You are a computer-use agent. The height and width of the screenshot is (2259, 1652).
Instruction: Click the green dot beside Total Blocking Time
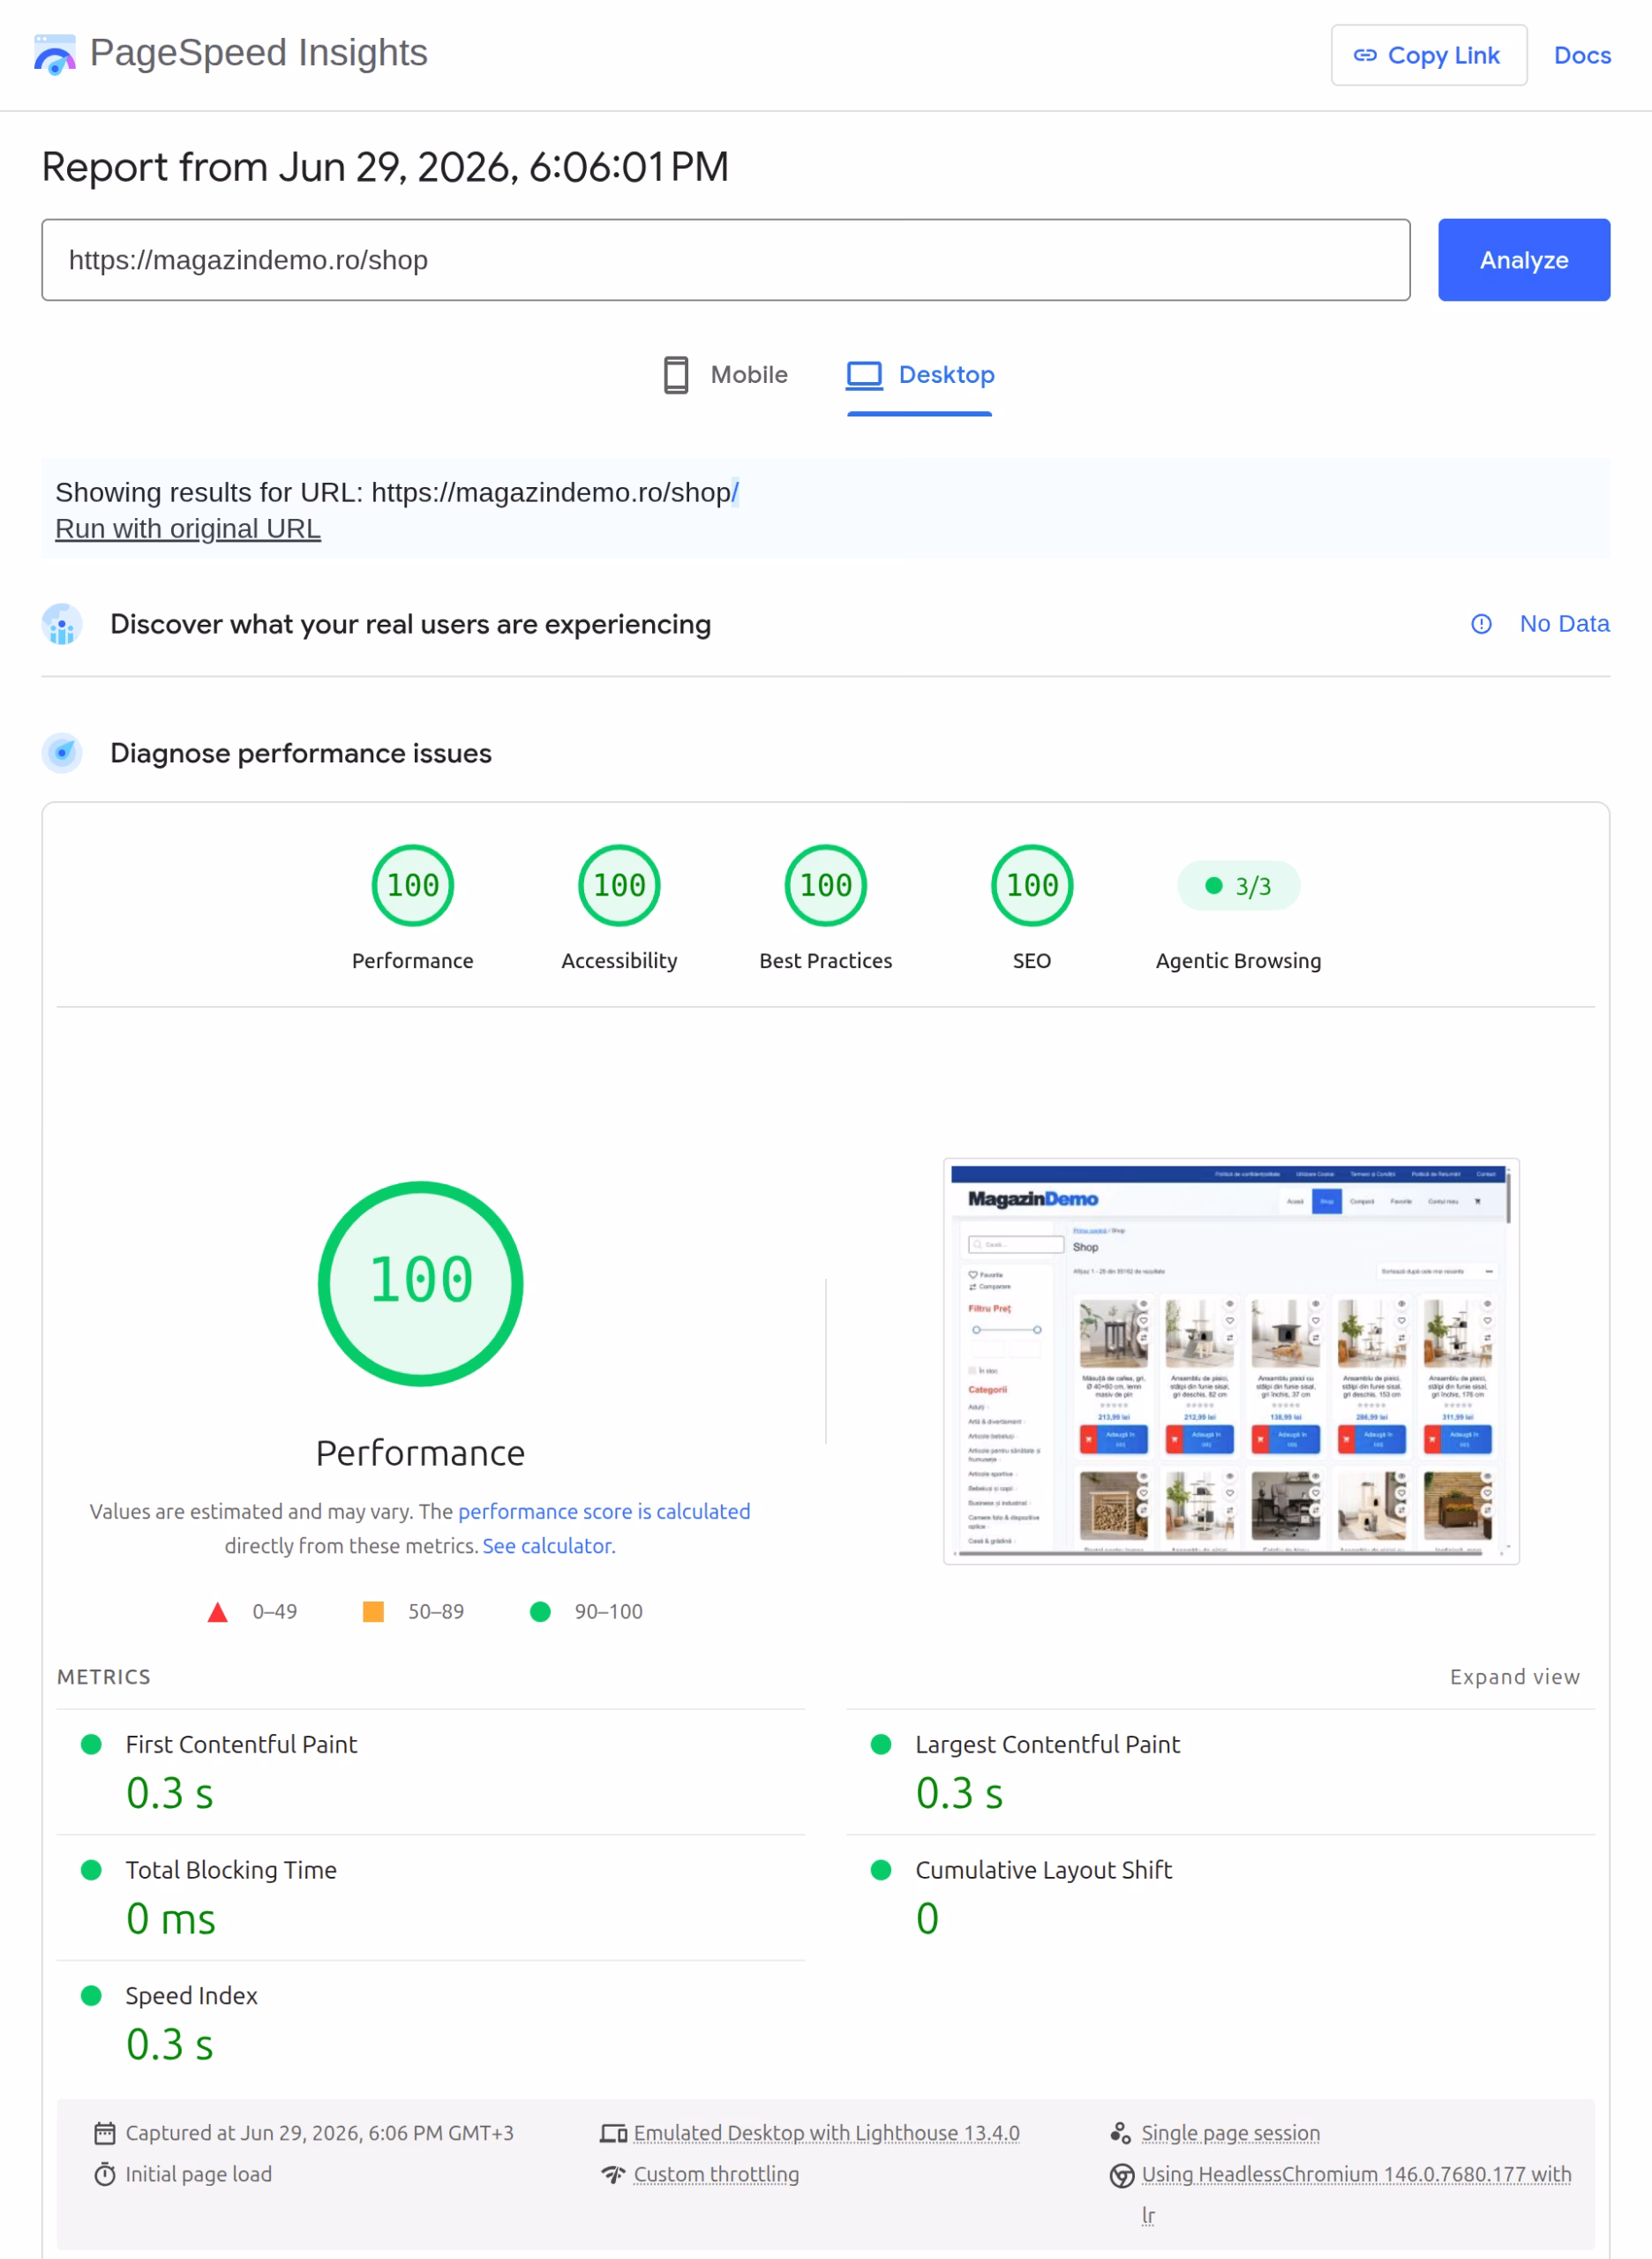pos(91,1870)
